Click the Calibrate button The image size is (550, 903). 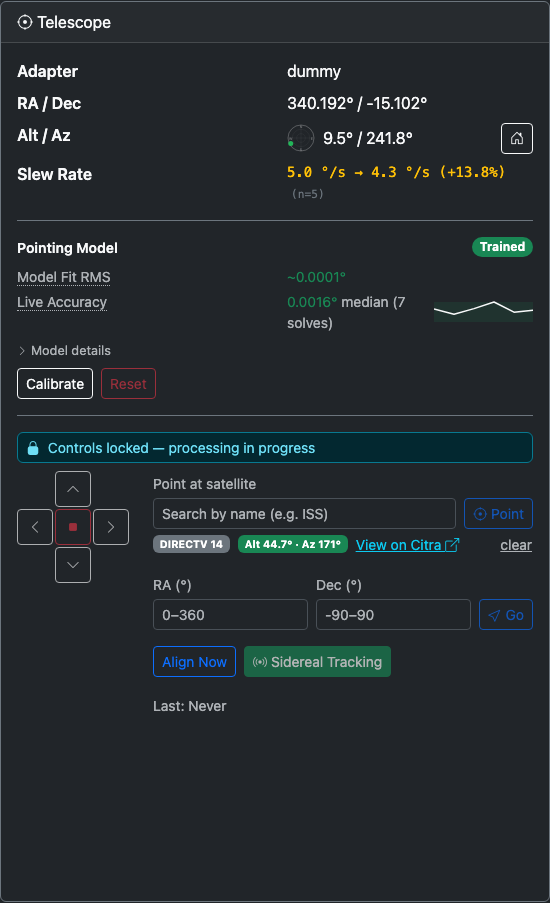click(55, 384)
